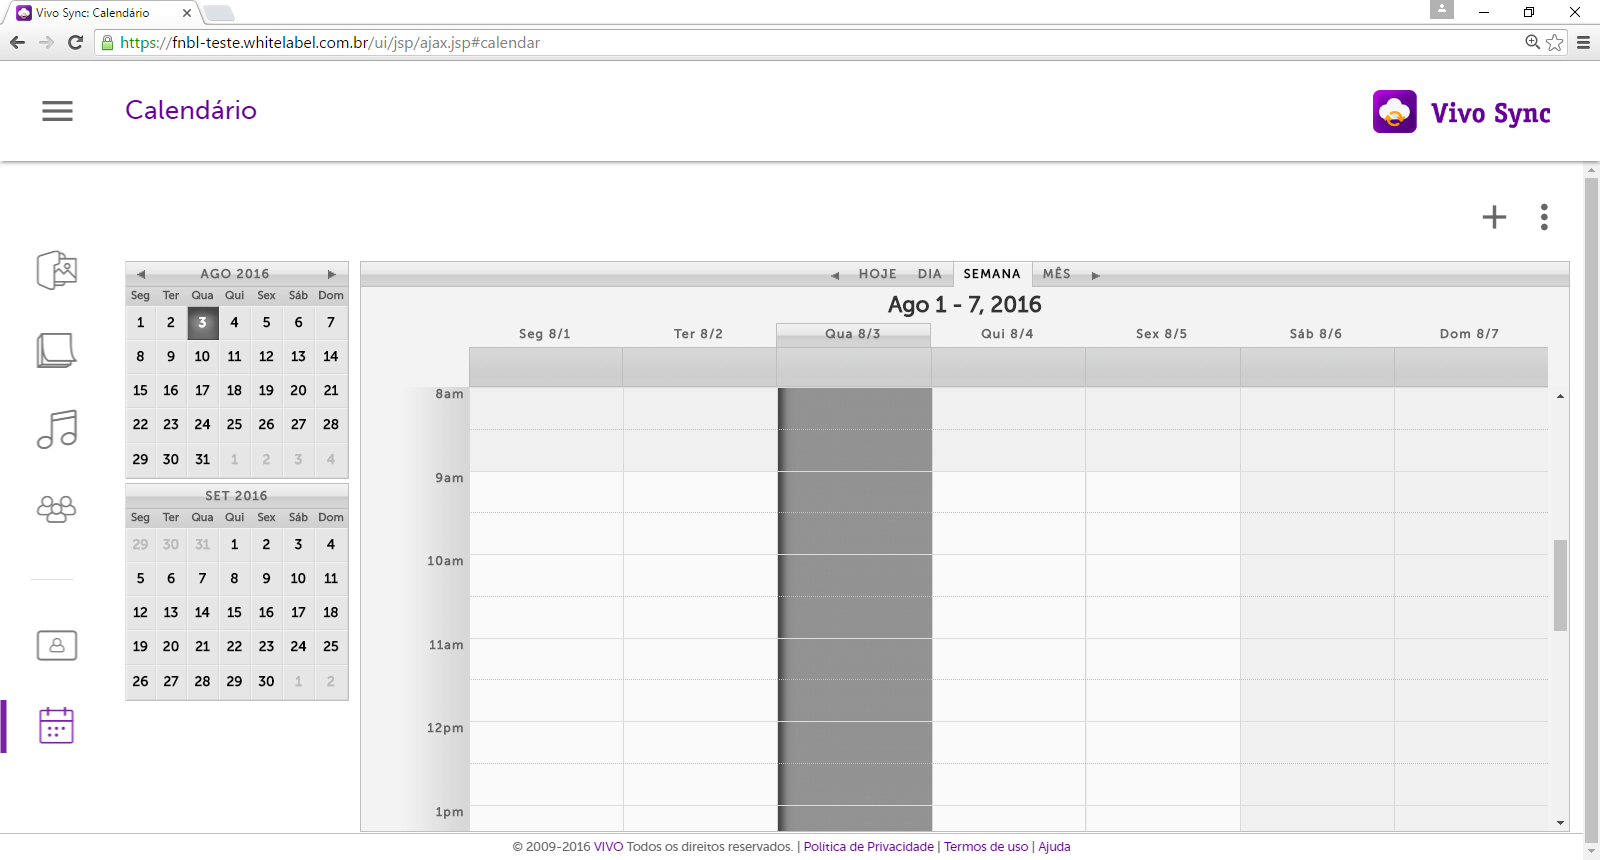
Task: Switch to DIA day view
Action: pos(930,274)
